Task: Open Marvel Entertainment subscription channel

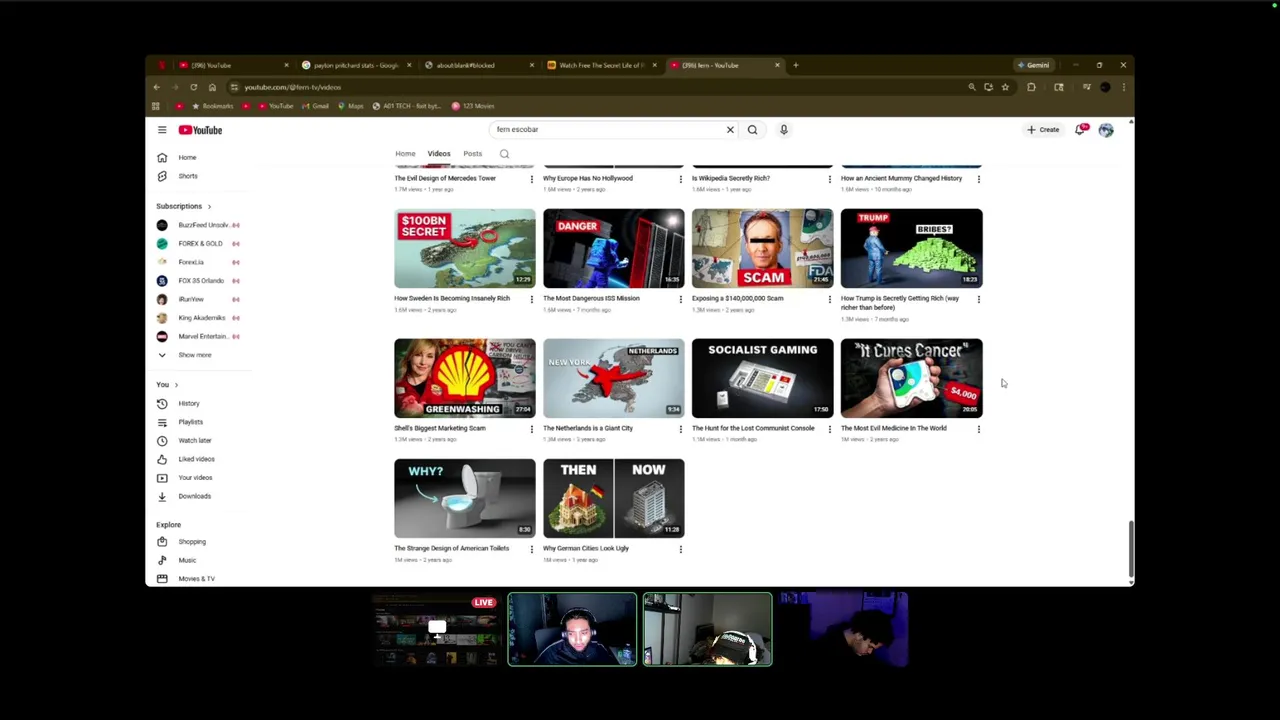Action: (x=198, y=336)
